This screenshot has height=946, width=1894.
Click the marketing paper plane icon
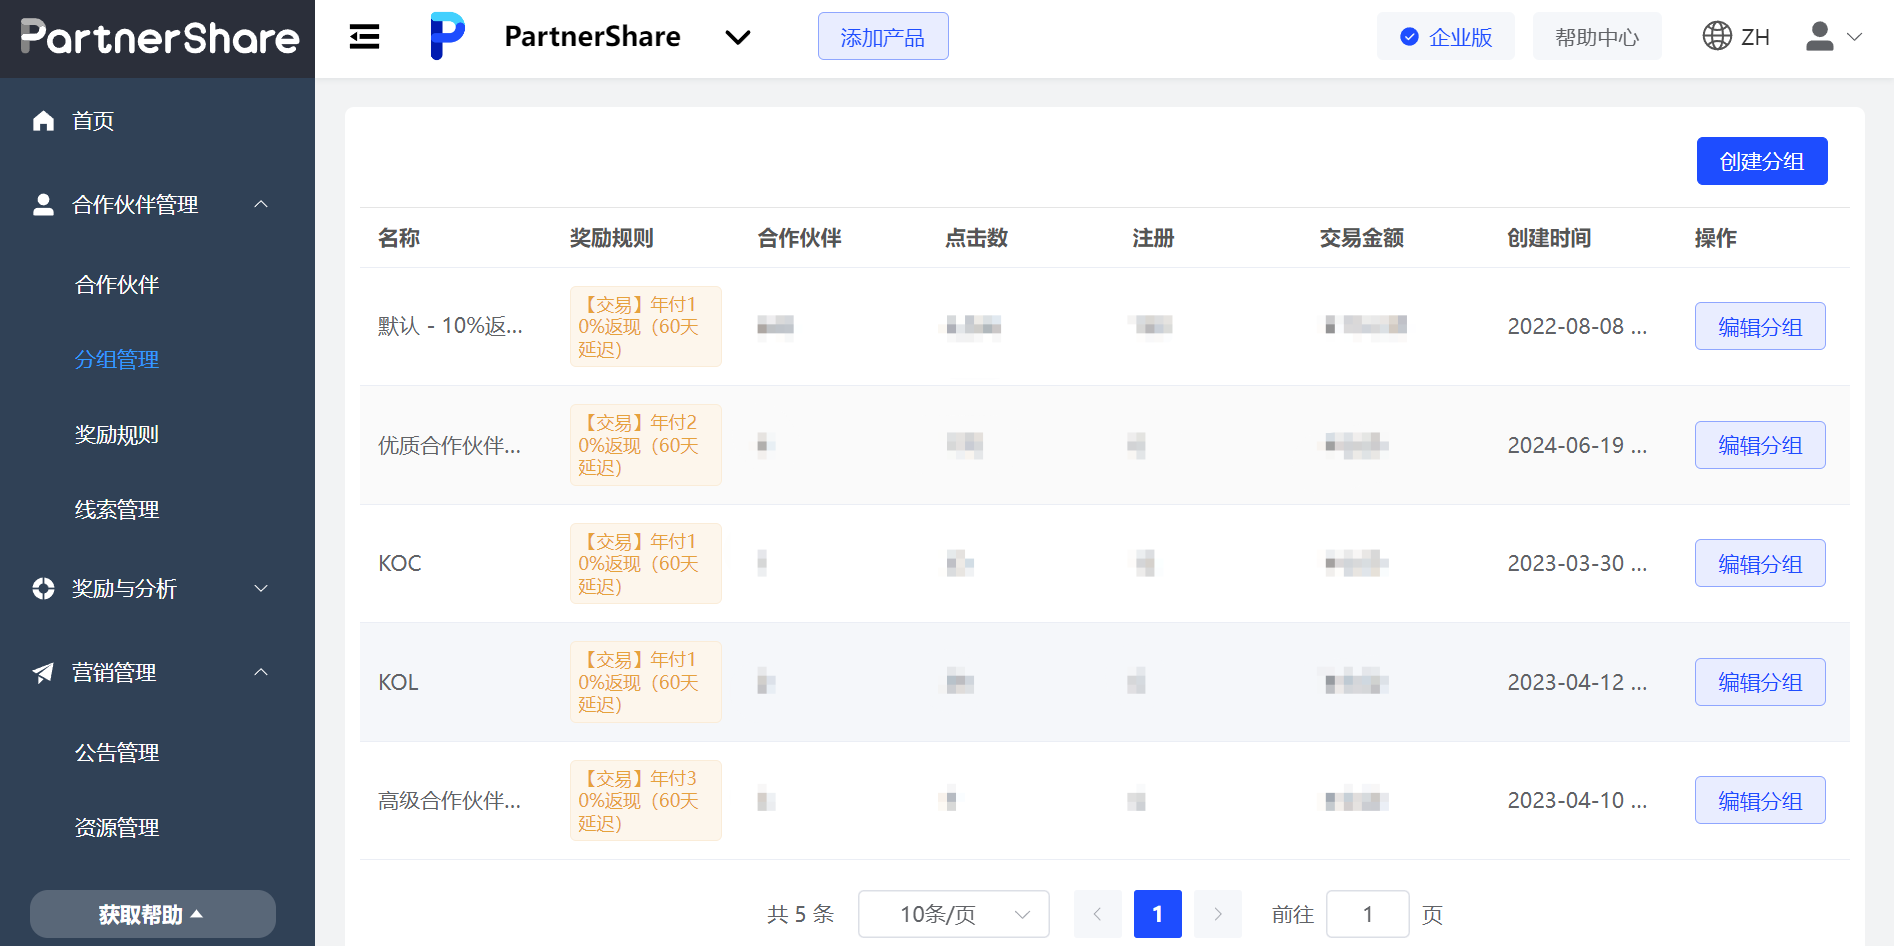[43, 673]
